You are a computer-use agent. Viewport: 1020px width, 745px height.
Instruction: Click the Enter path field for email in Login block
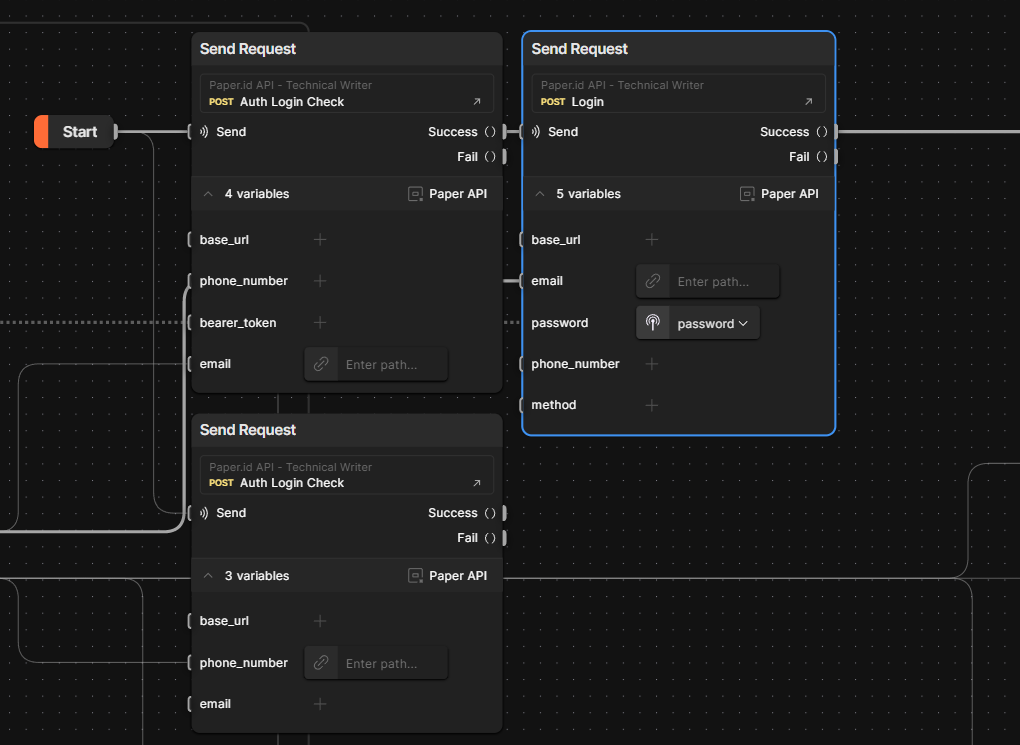(x=724, y=282)
